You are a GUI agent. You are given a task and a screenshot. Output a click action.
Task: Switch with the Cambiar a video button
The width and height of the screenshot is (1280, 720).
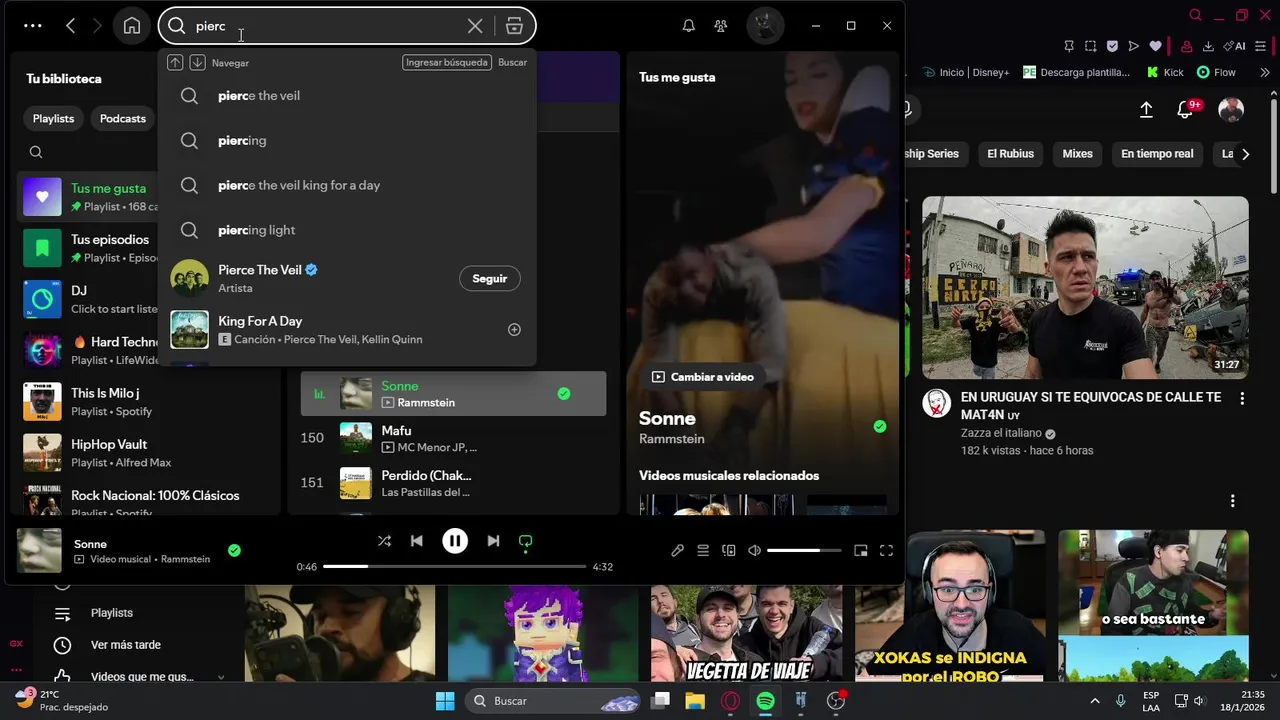(x=703, y=377)
